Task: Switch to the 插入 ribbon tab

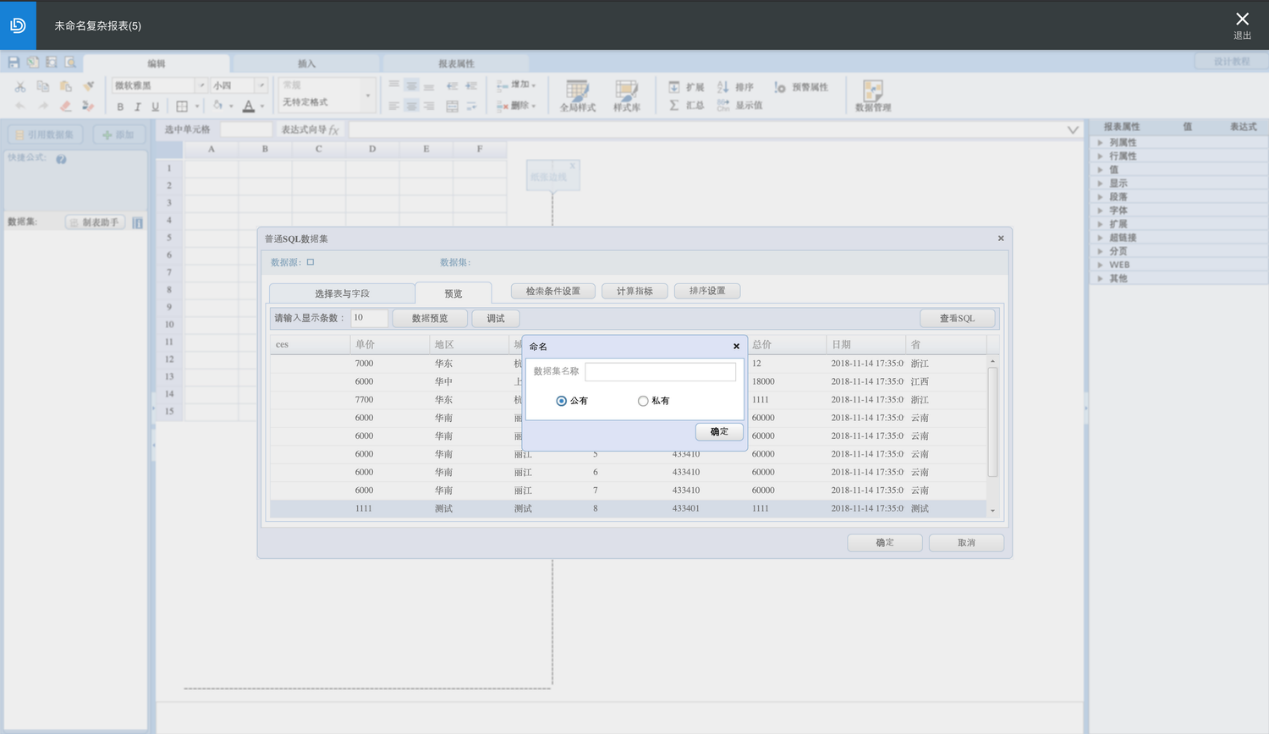Action: coord(307,63)
